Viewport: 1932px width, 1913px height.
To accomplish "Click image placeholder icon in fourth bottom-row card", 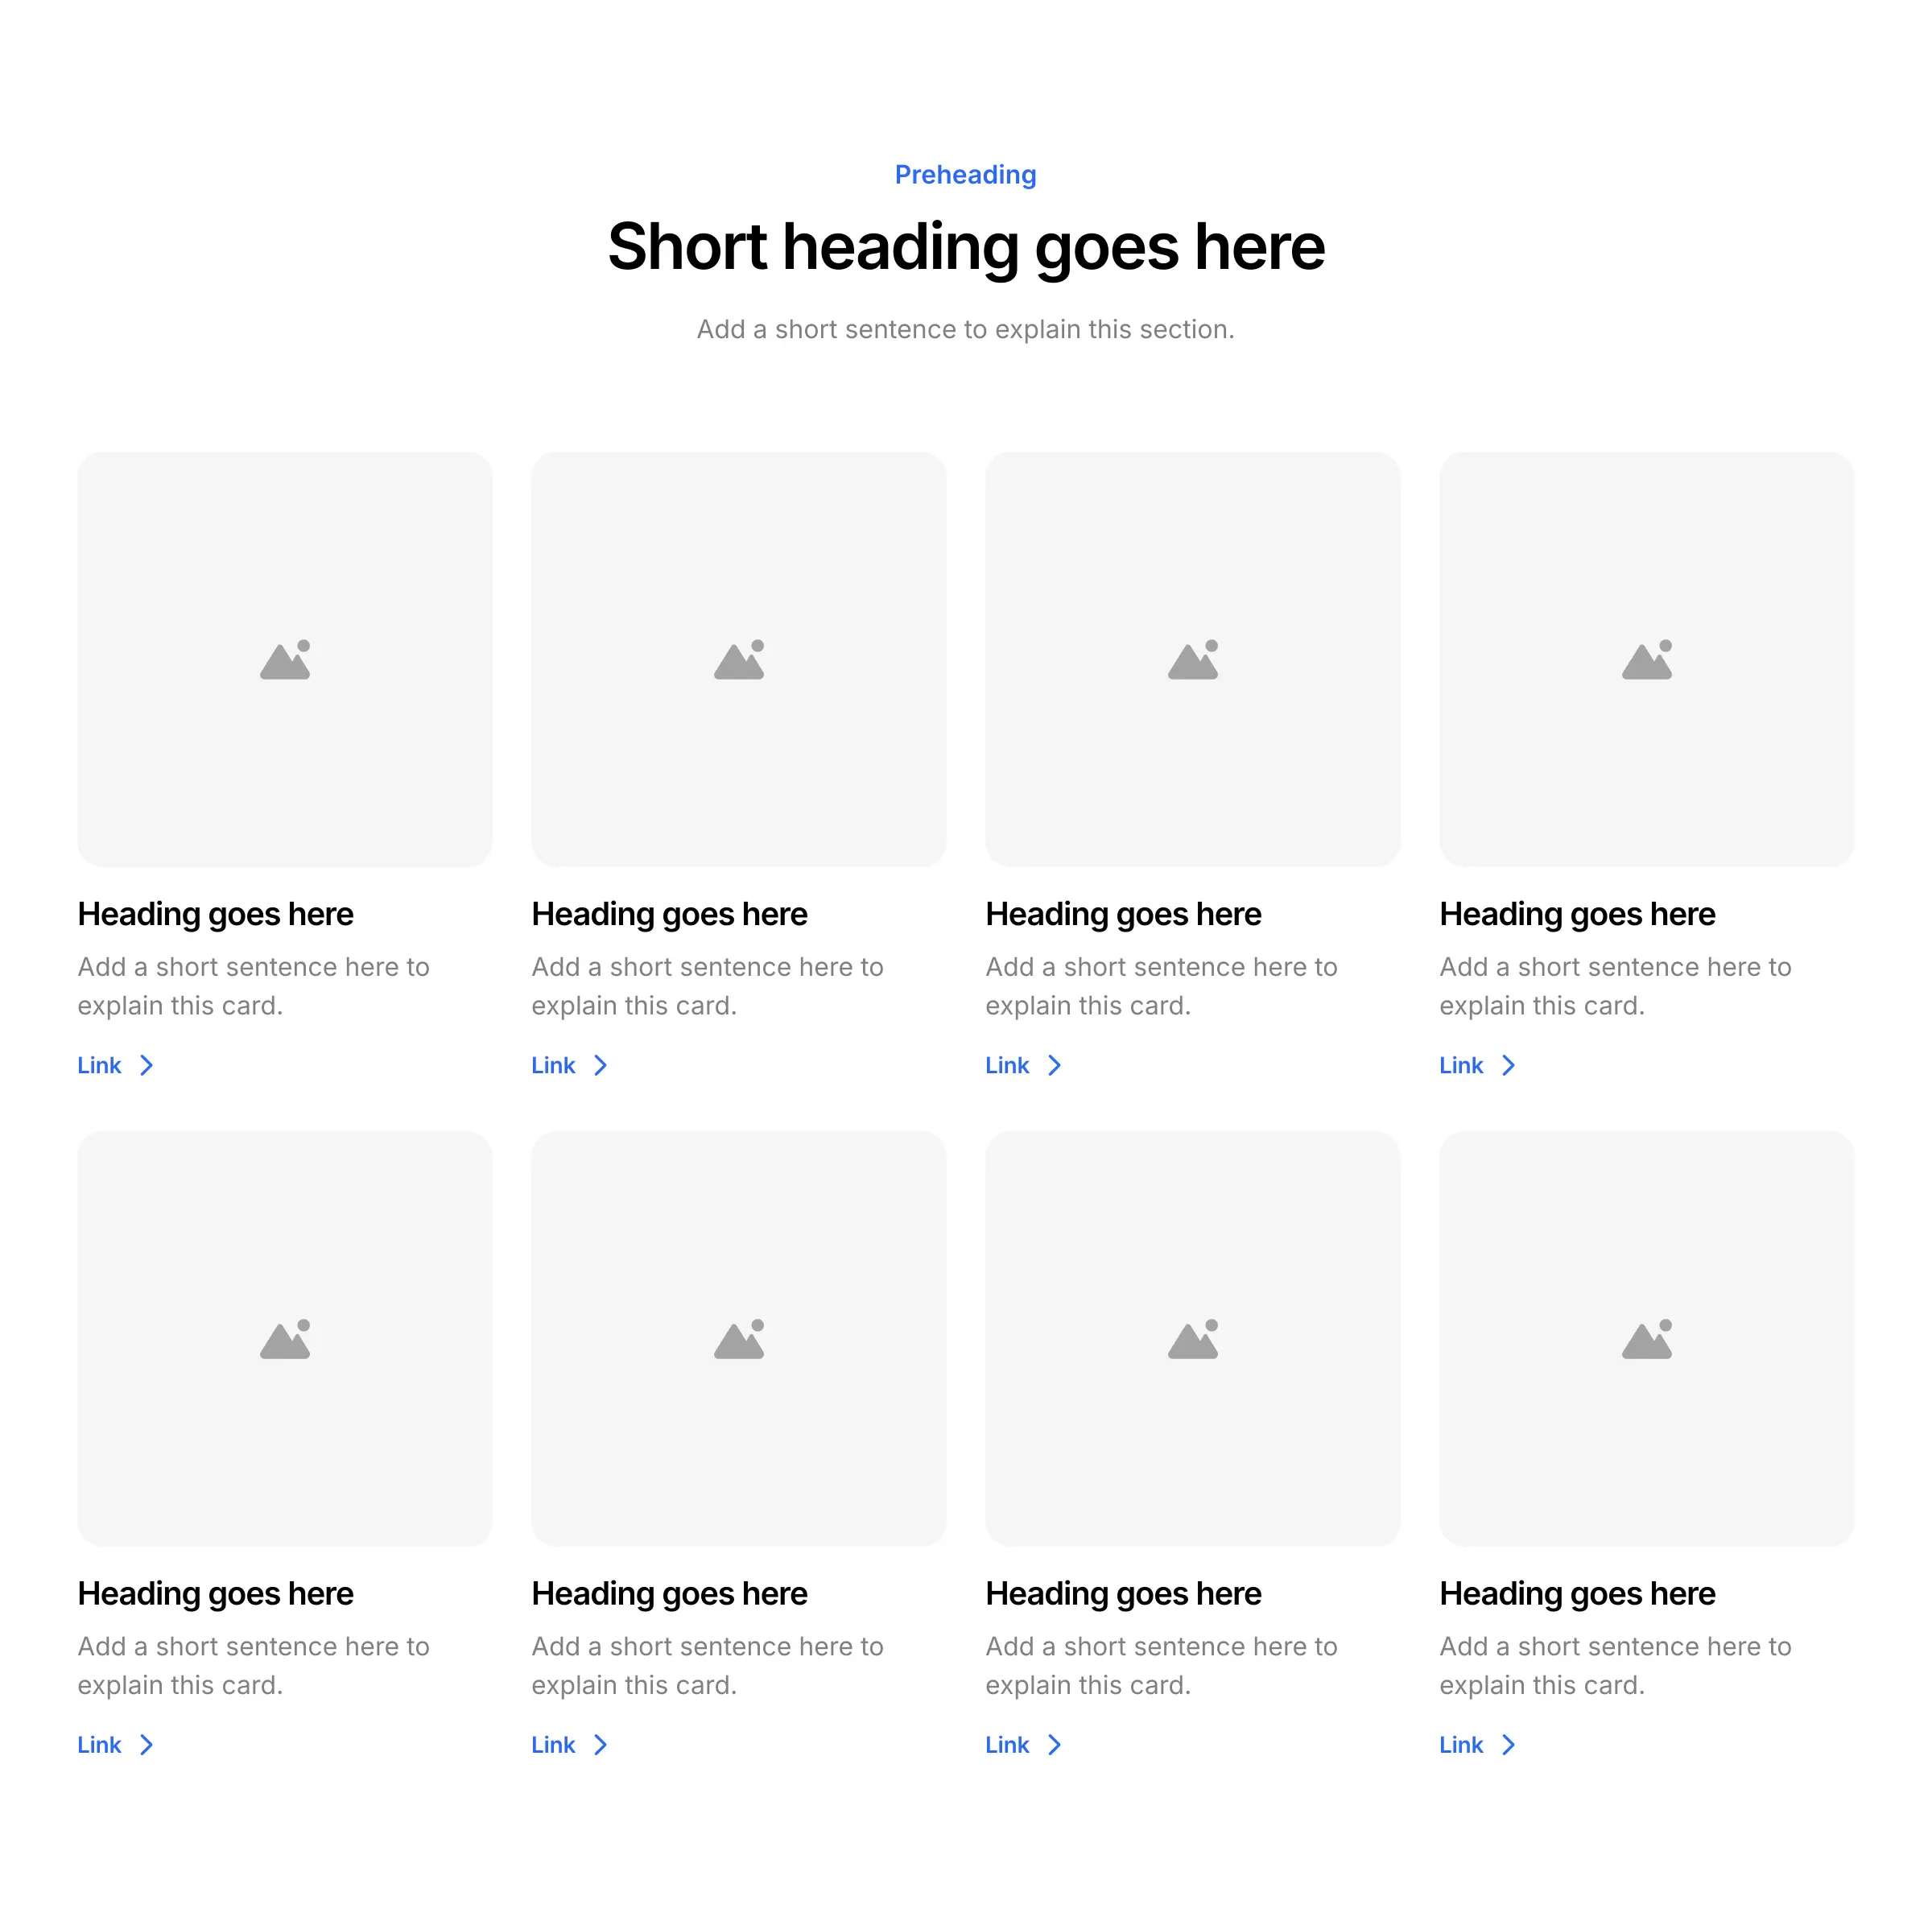I will (x=1647, y=1339).
